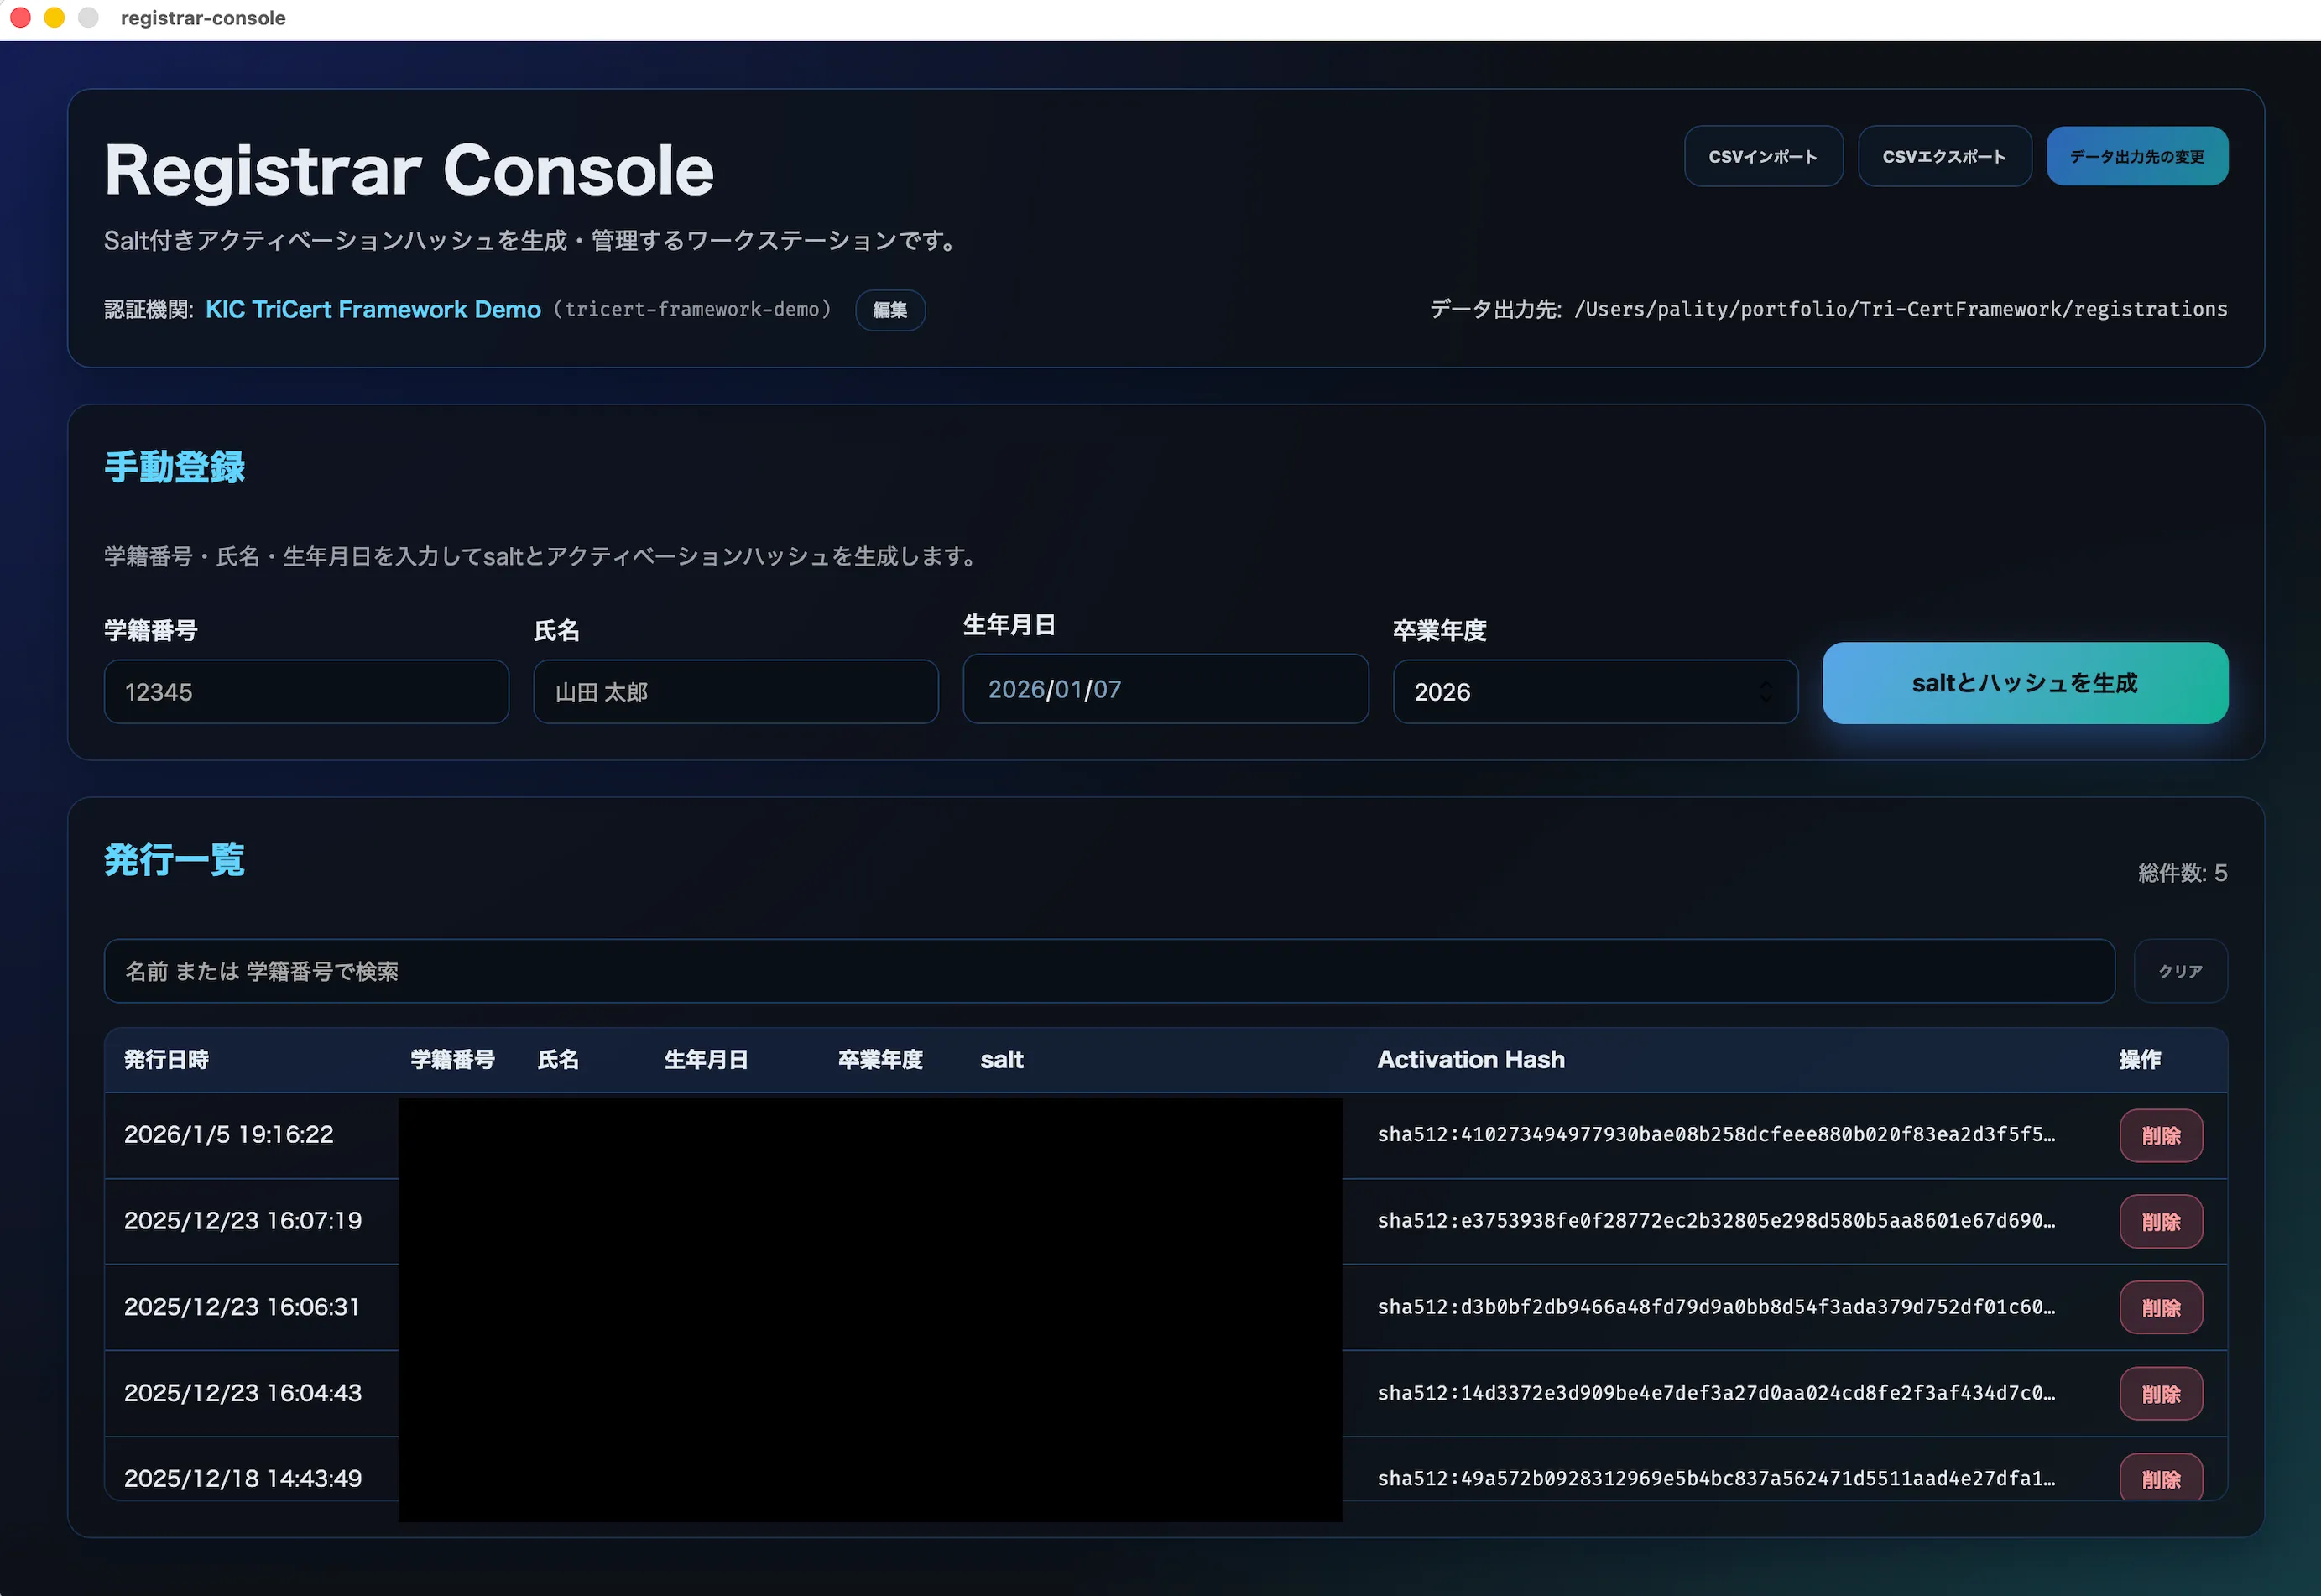Click the 氏名 input field showing 山田 太郎
2321x1596 pixels.
[x=735, y=691]
